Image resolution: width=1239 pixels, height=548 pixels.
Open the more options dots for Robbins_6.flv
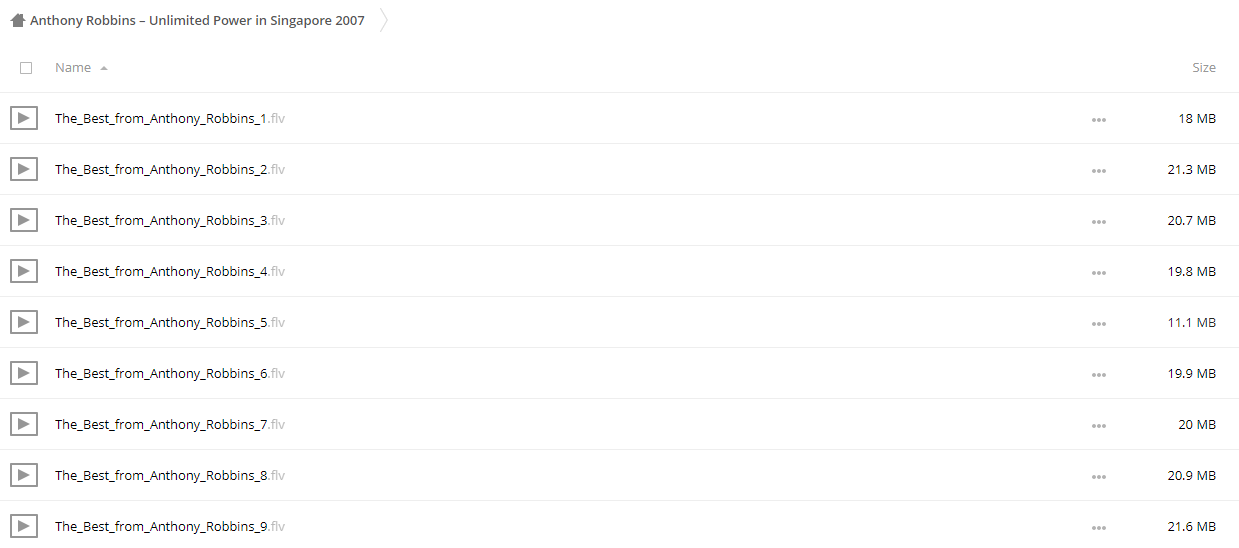point(1099,374)
